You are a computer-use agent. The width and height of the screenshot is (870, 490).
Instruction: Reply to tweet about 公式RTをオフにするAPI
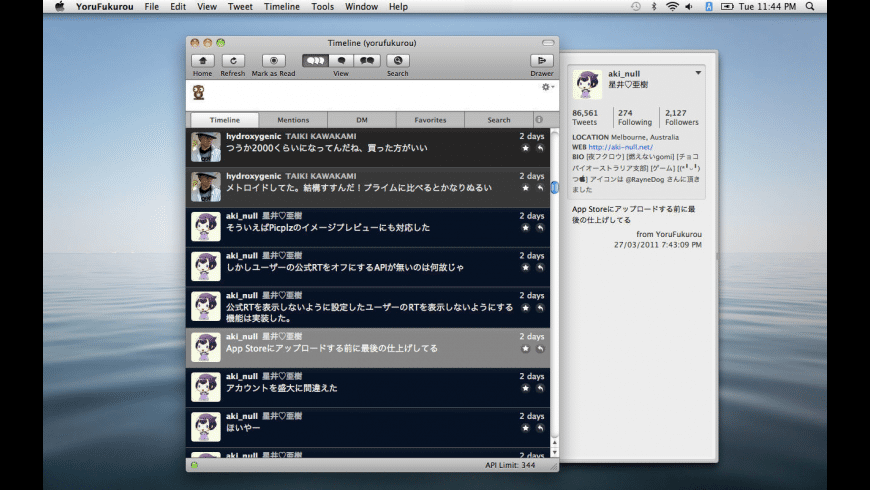(540, 268)
